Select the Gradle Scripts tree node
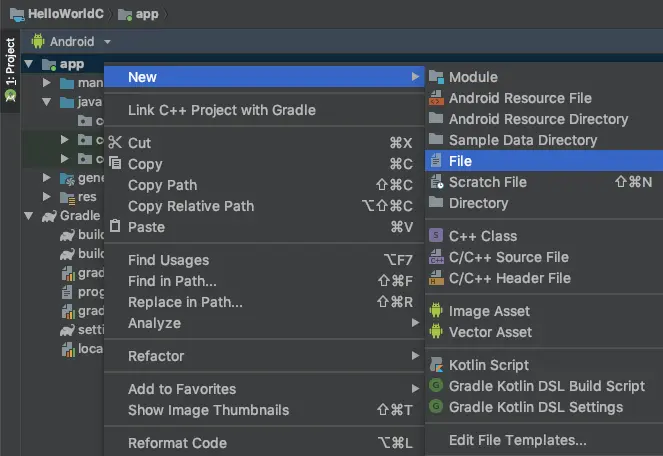This screenshot has height=456, width=663. pyautogui.click(x=78, y=216)
